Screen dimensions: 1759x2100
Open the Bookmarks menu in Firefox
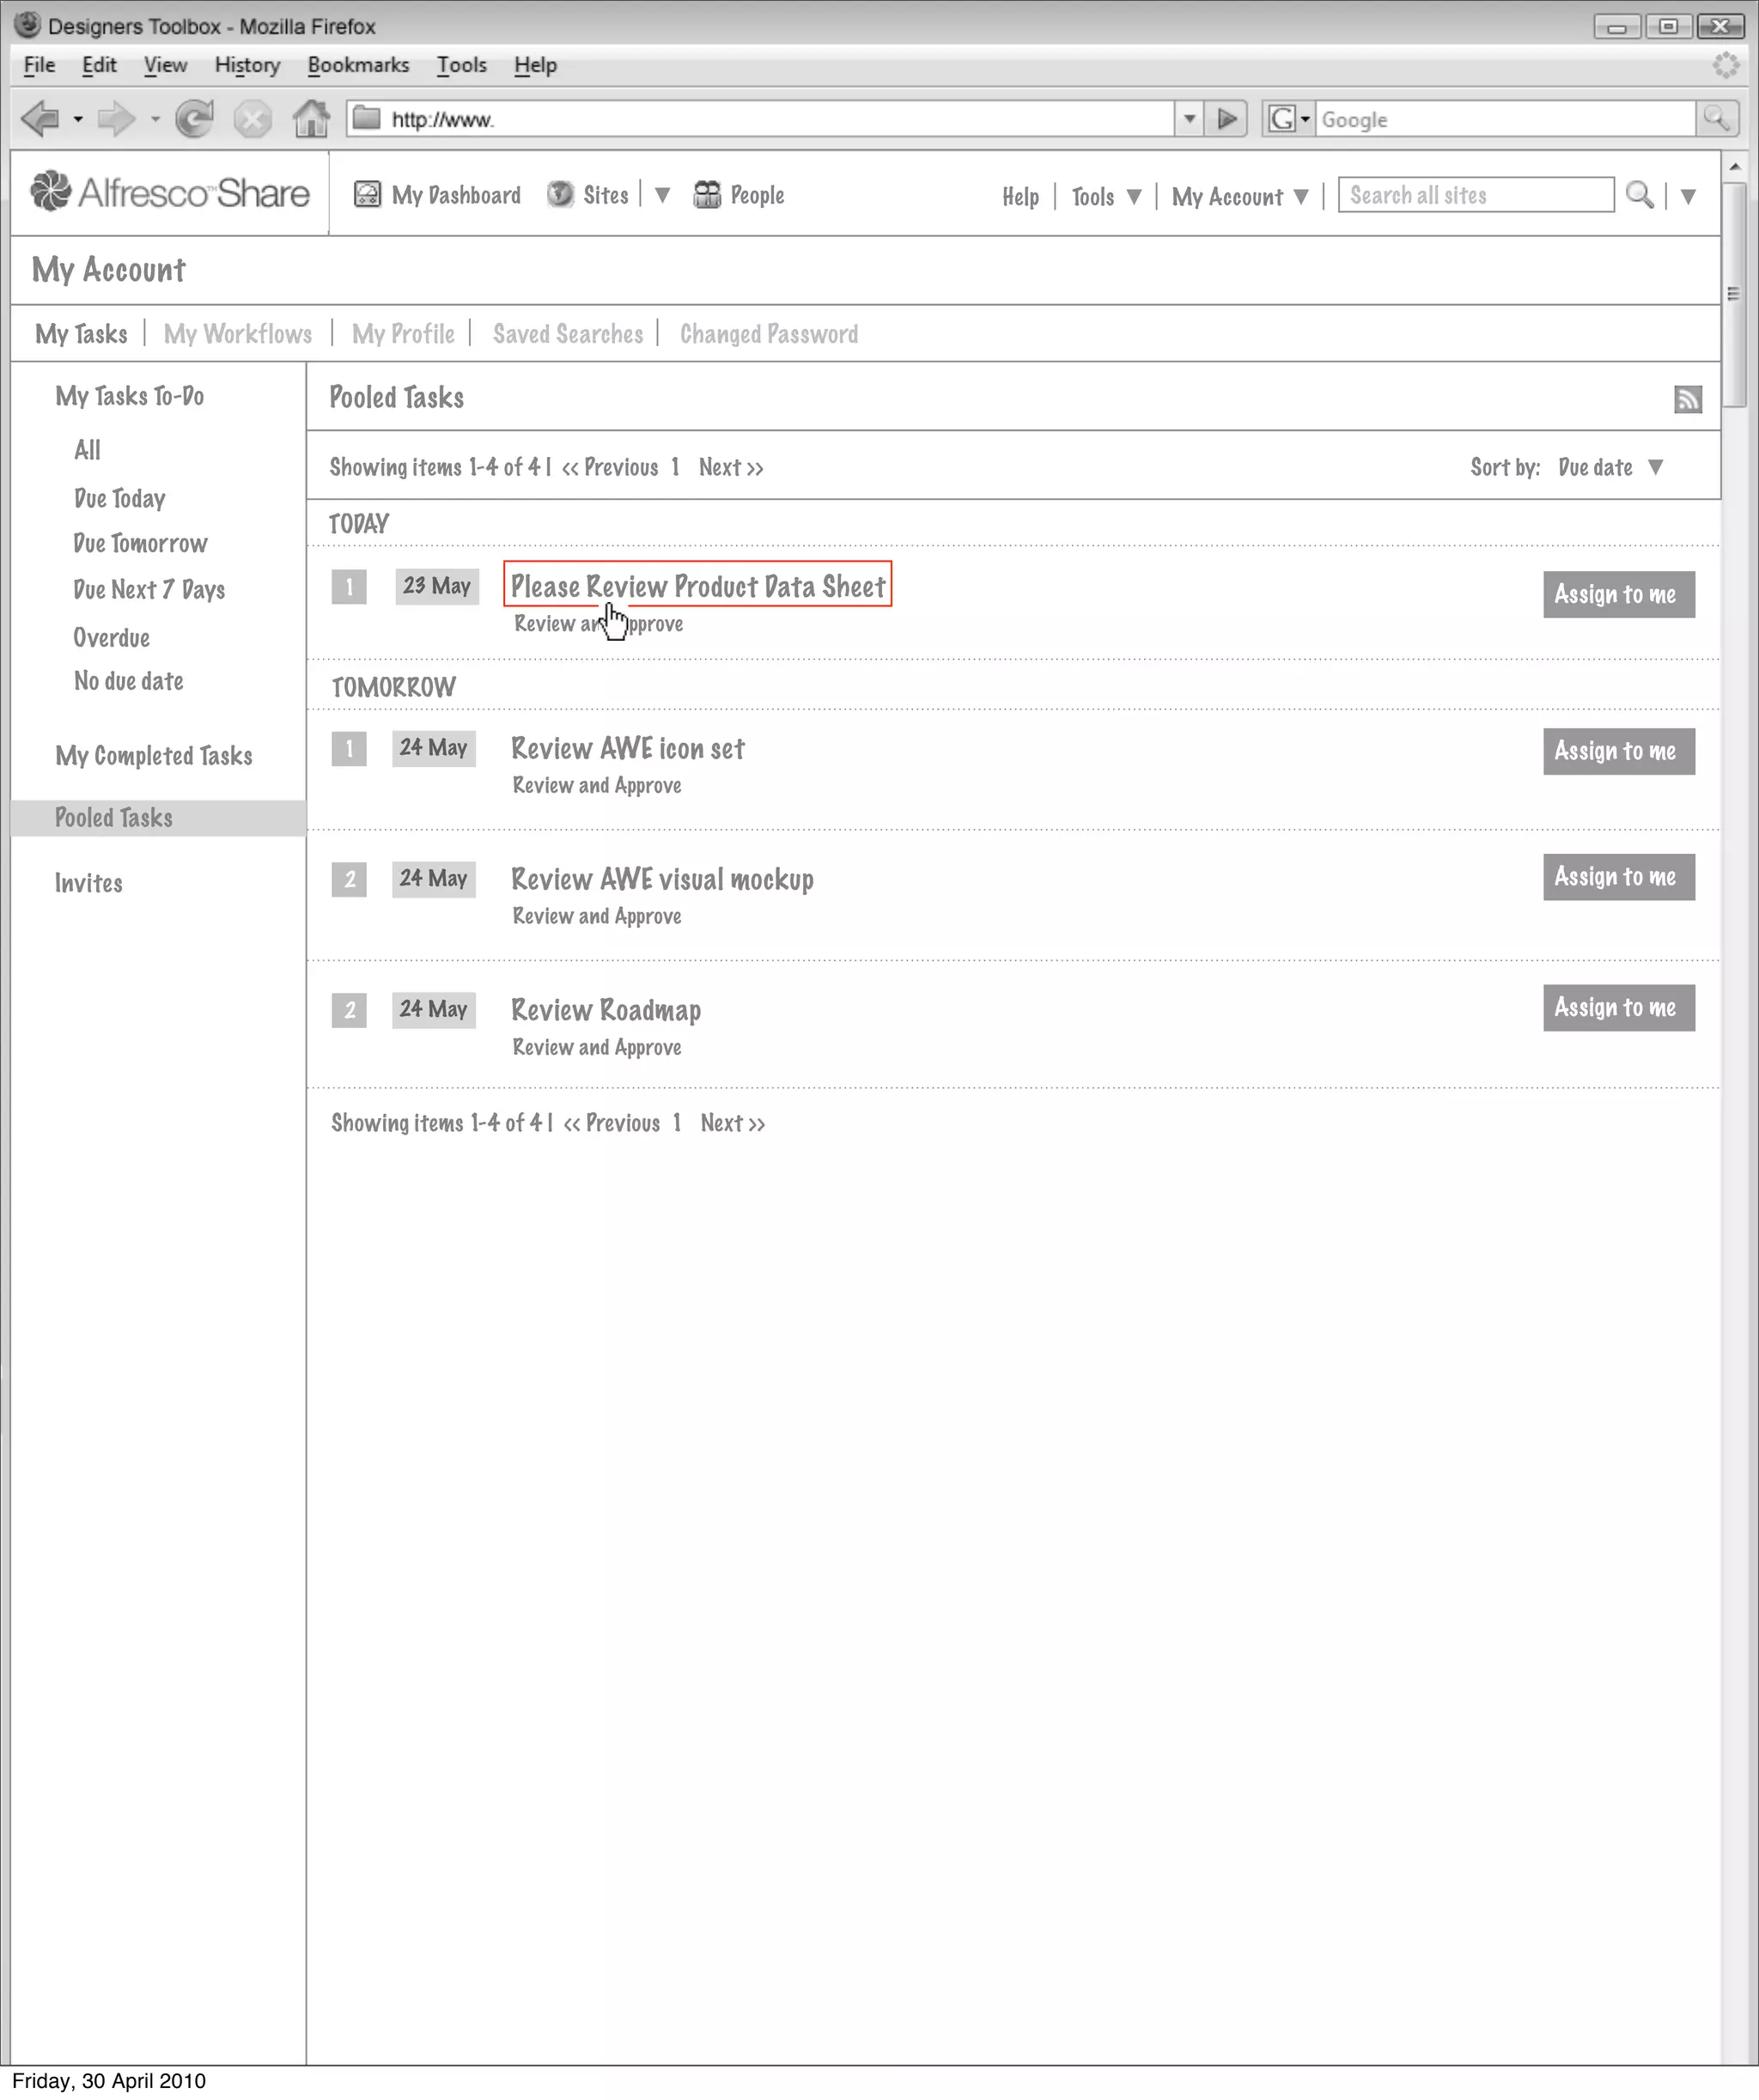click(358, 65)
